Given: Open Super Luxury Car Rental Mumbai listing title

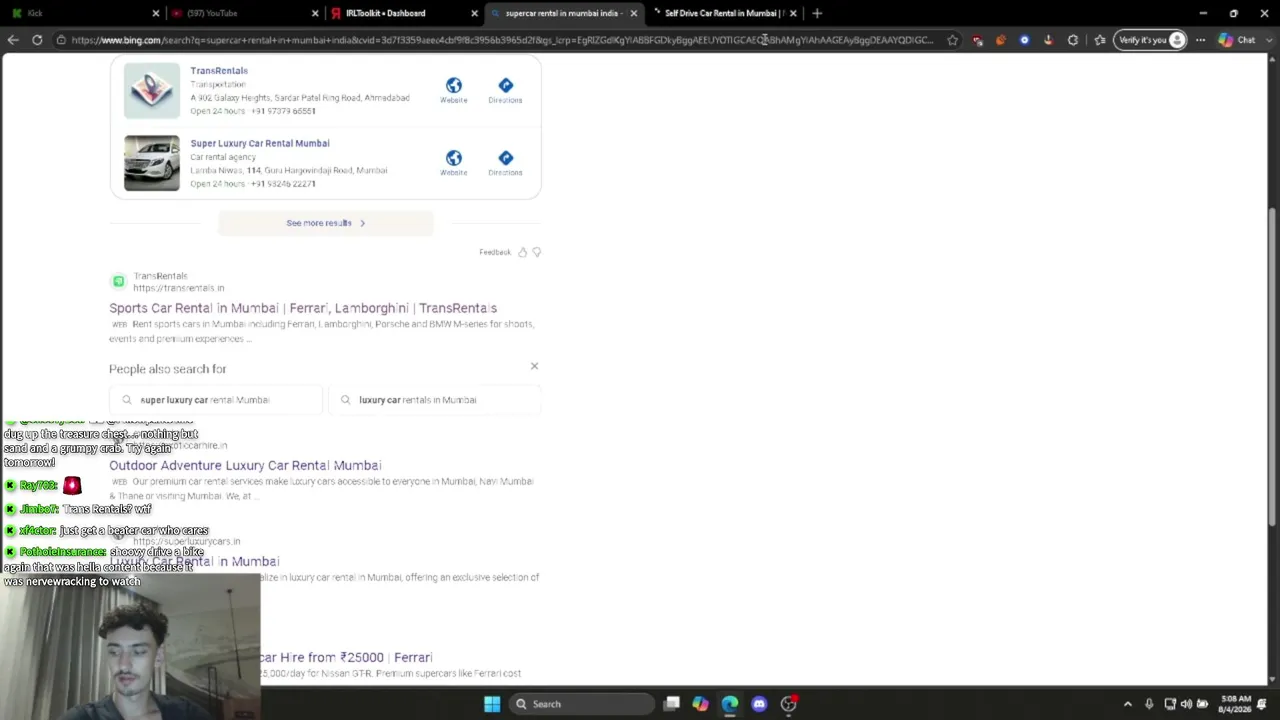Looking at the screenshot, I should (260, 143).
